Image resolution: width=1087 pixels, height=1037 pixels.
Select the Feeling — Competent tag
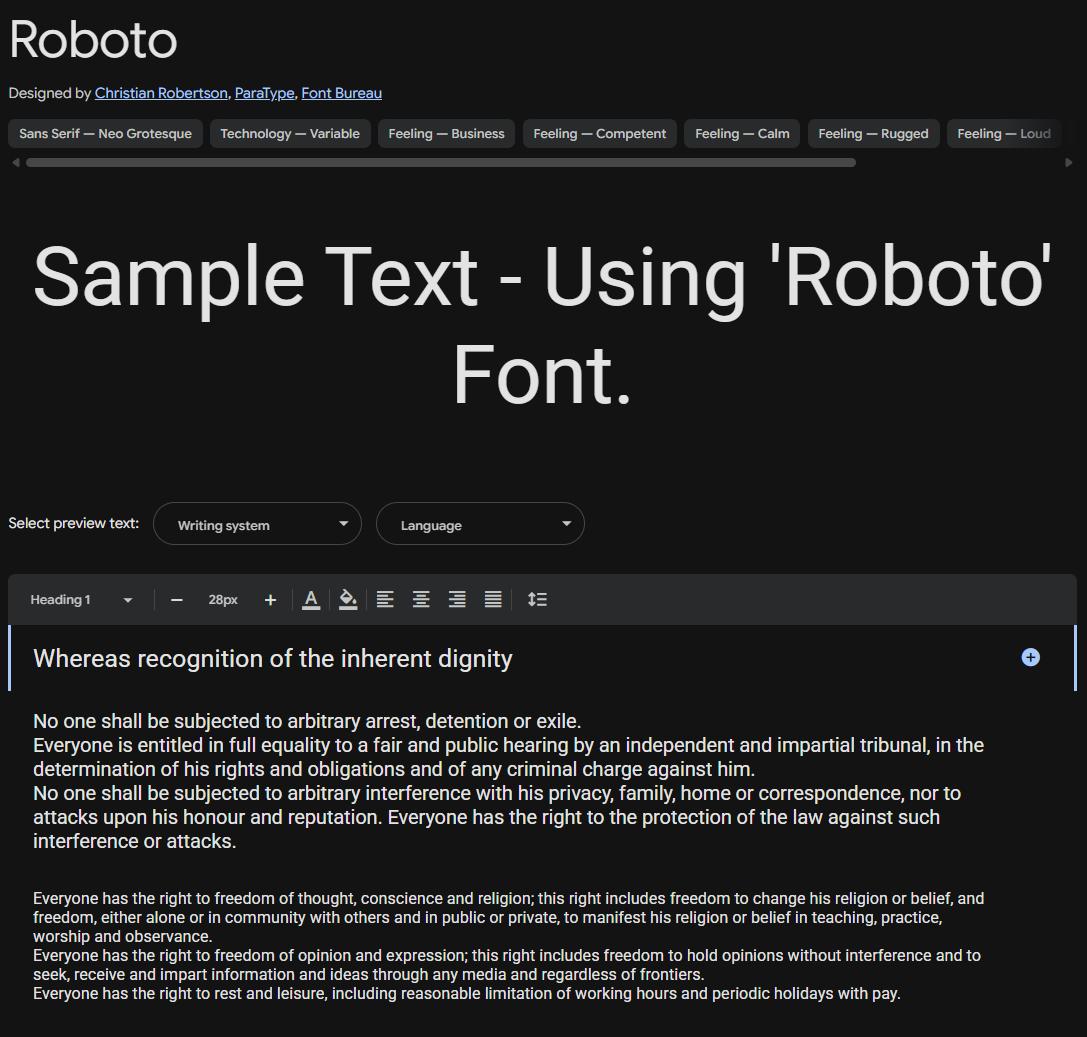(x=600, y=134)
